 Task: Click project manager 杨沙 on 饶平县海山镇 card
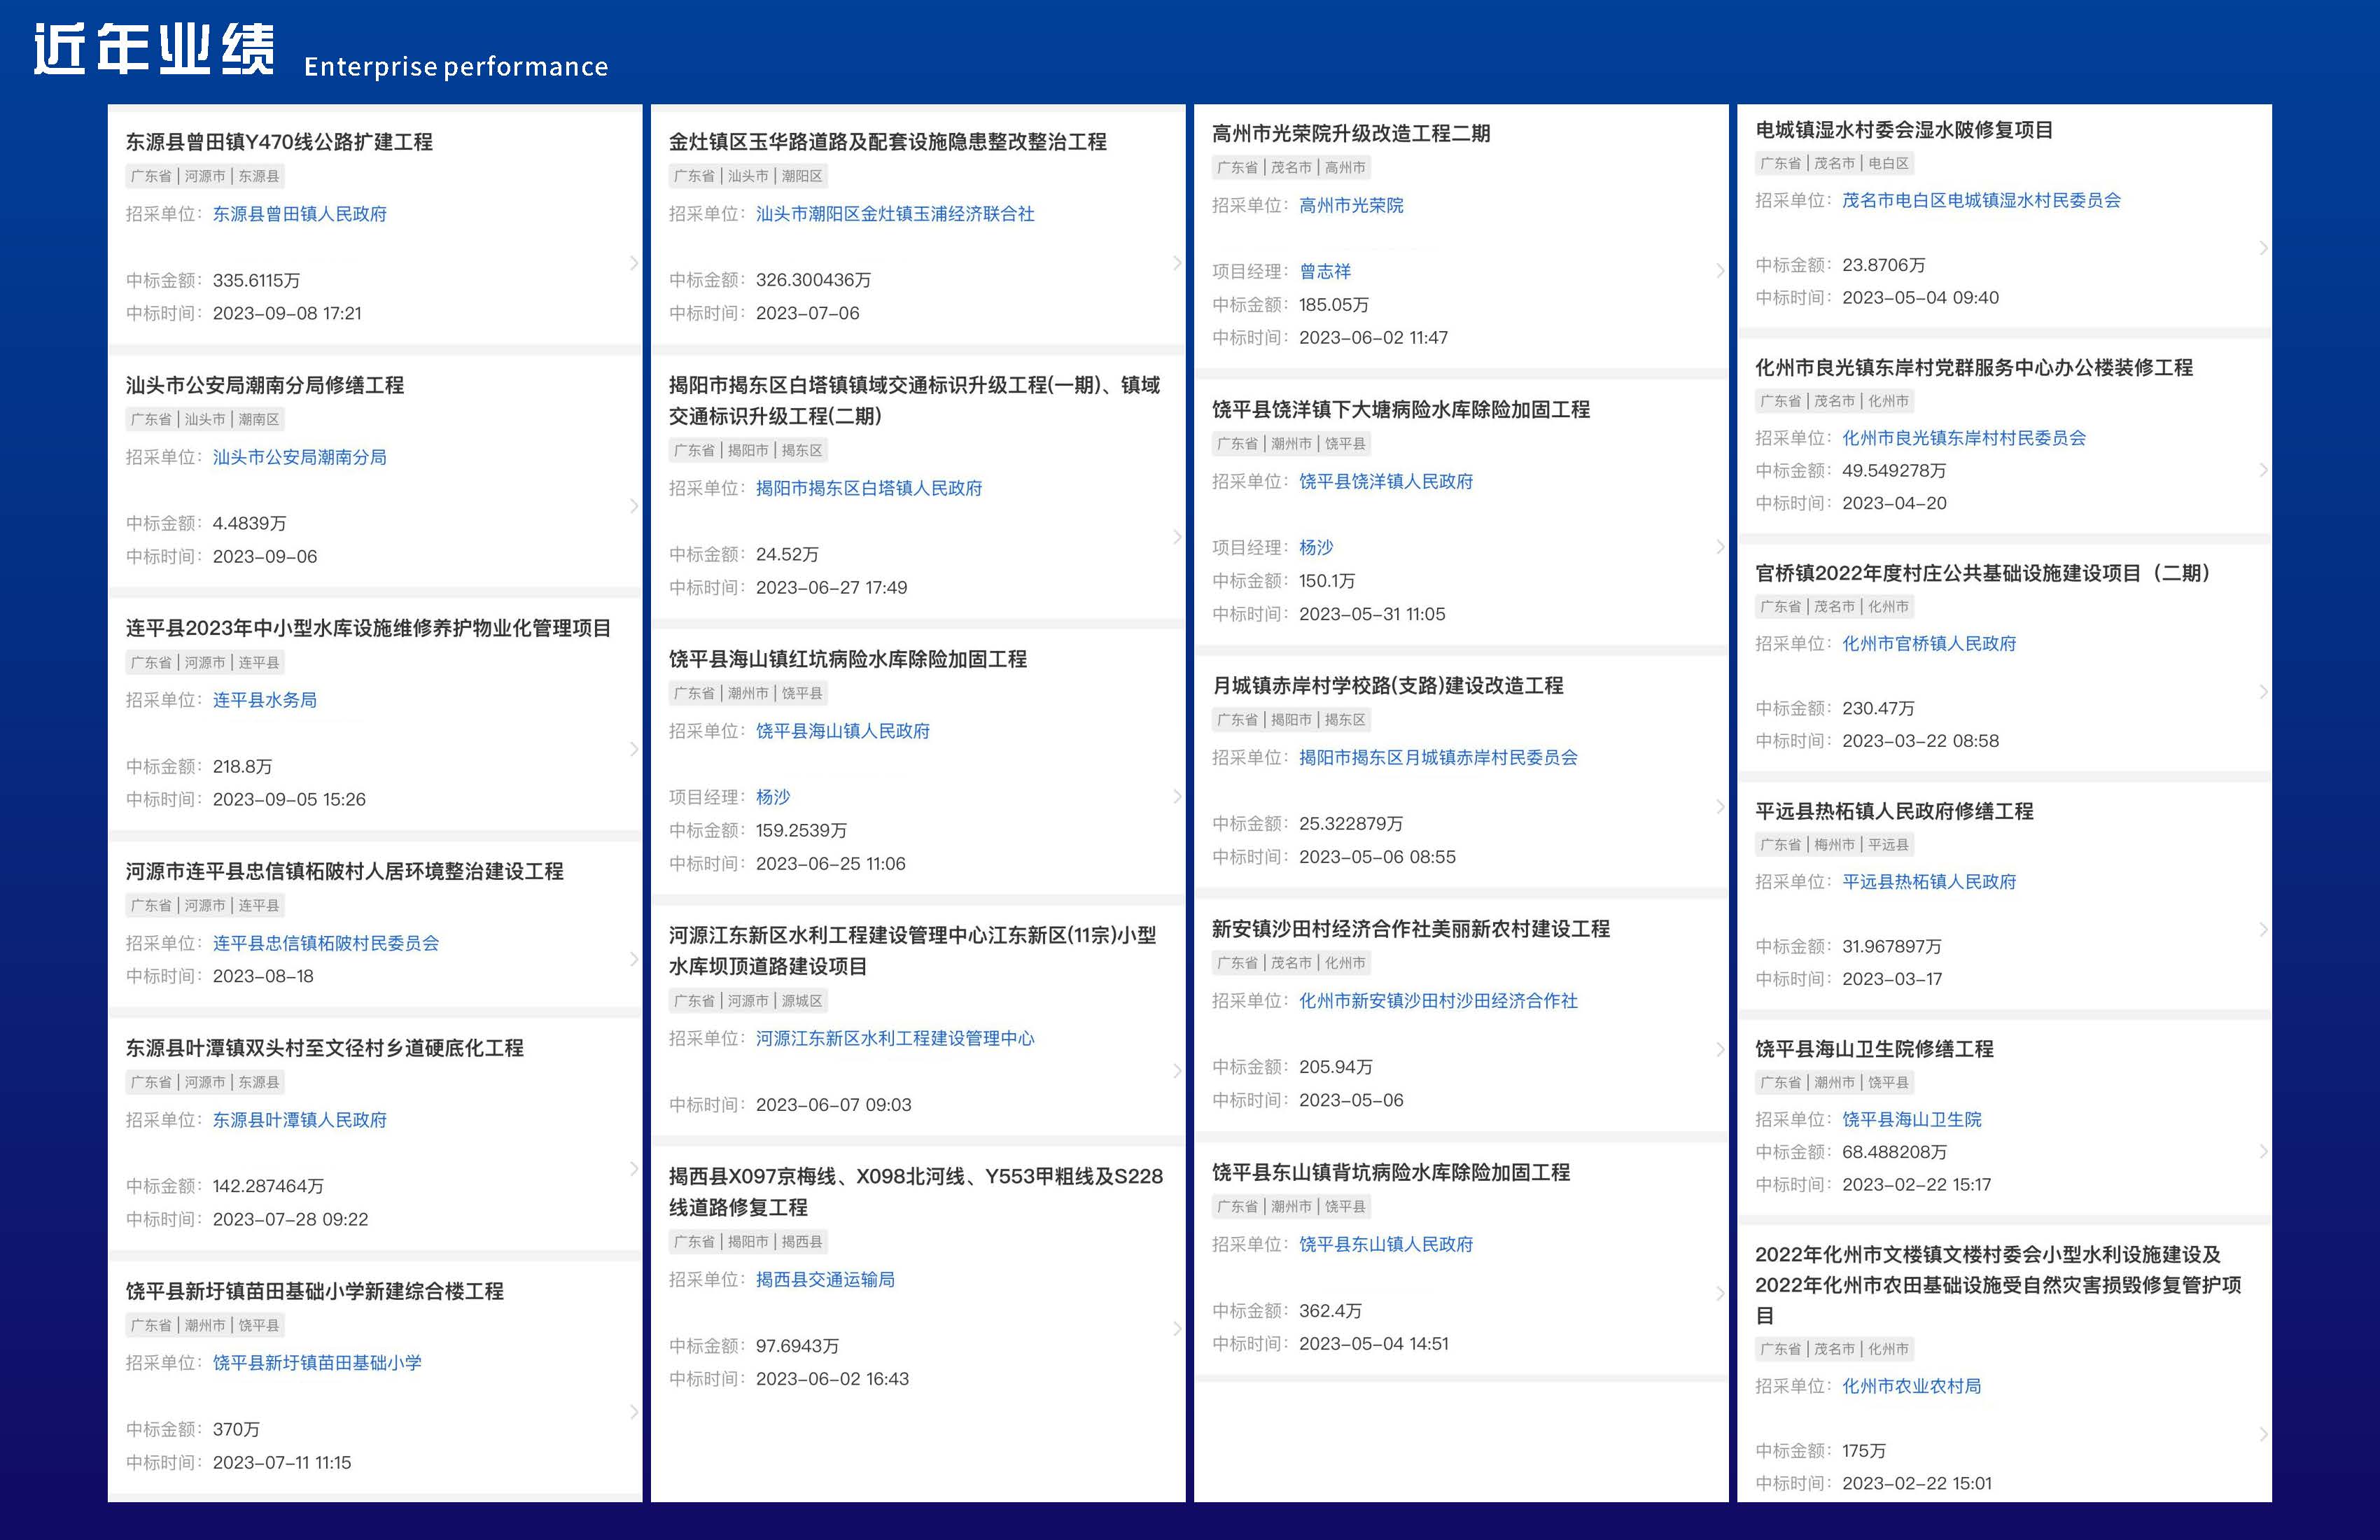[x=774, y=797]
